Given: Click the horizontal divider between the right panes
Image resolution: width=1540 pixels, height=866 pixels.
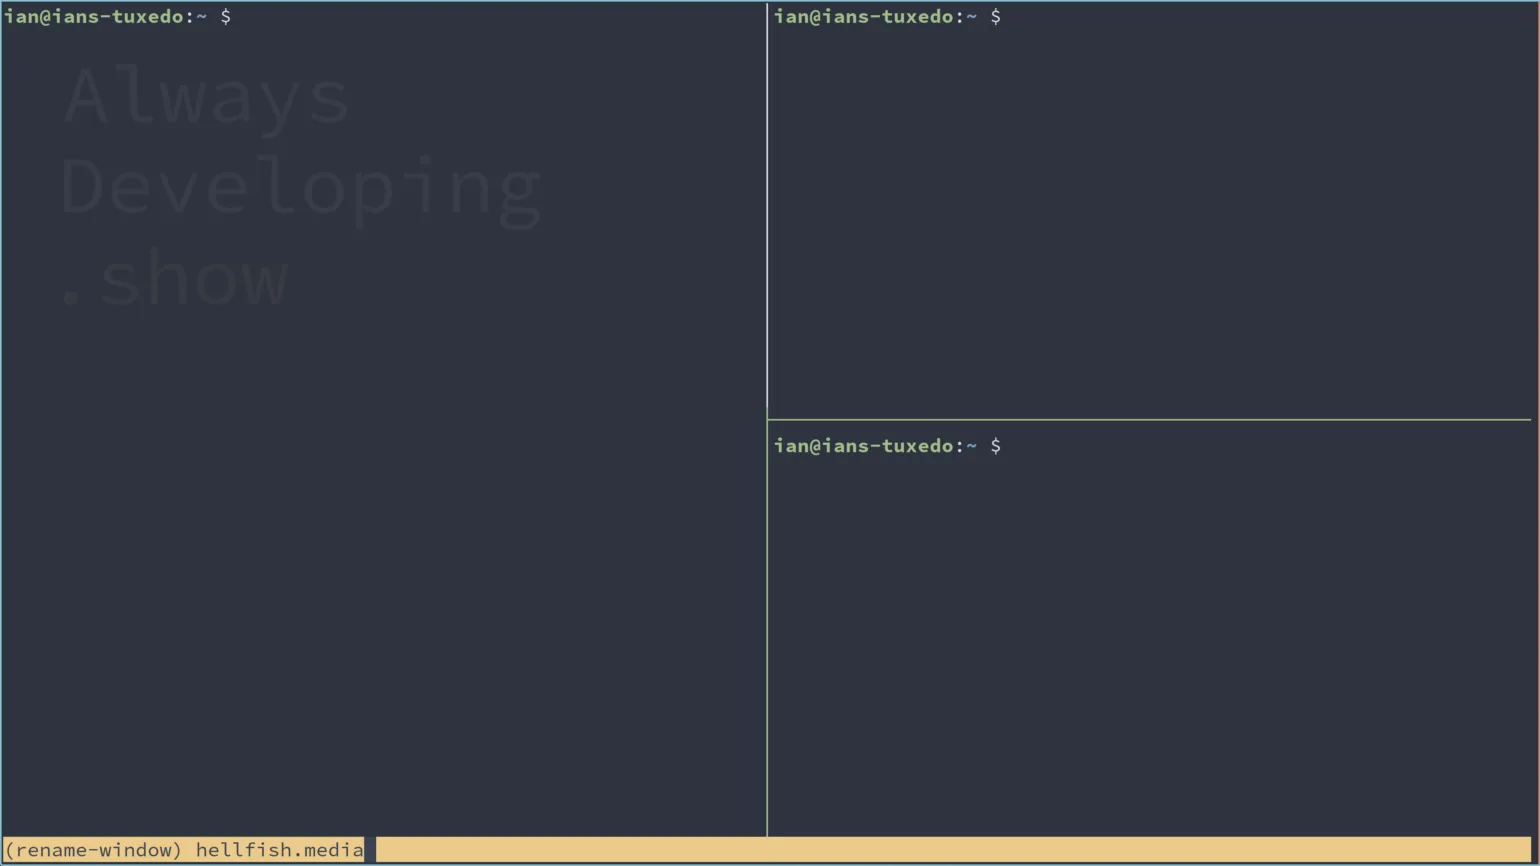Looking at the screenshot, I should coord(1150,421).
